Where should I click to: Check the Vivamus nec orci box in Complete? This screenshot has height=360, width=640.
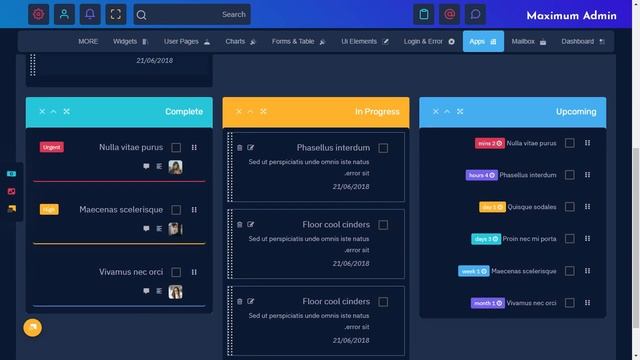(x=176, y=272)
